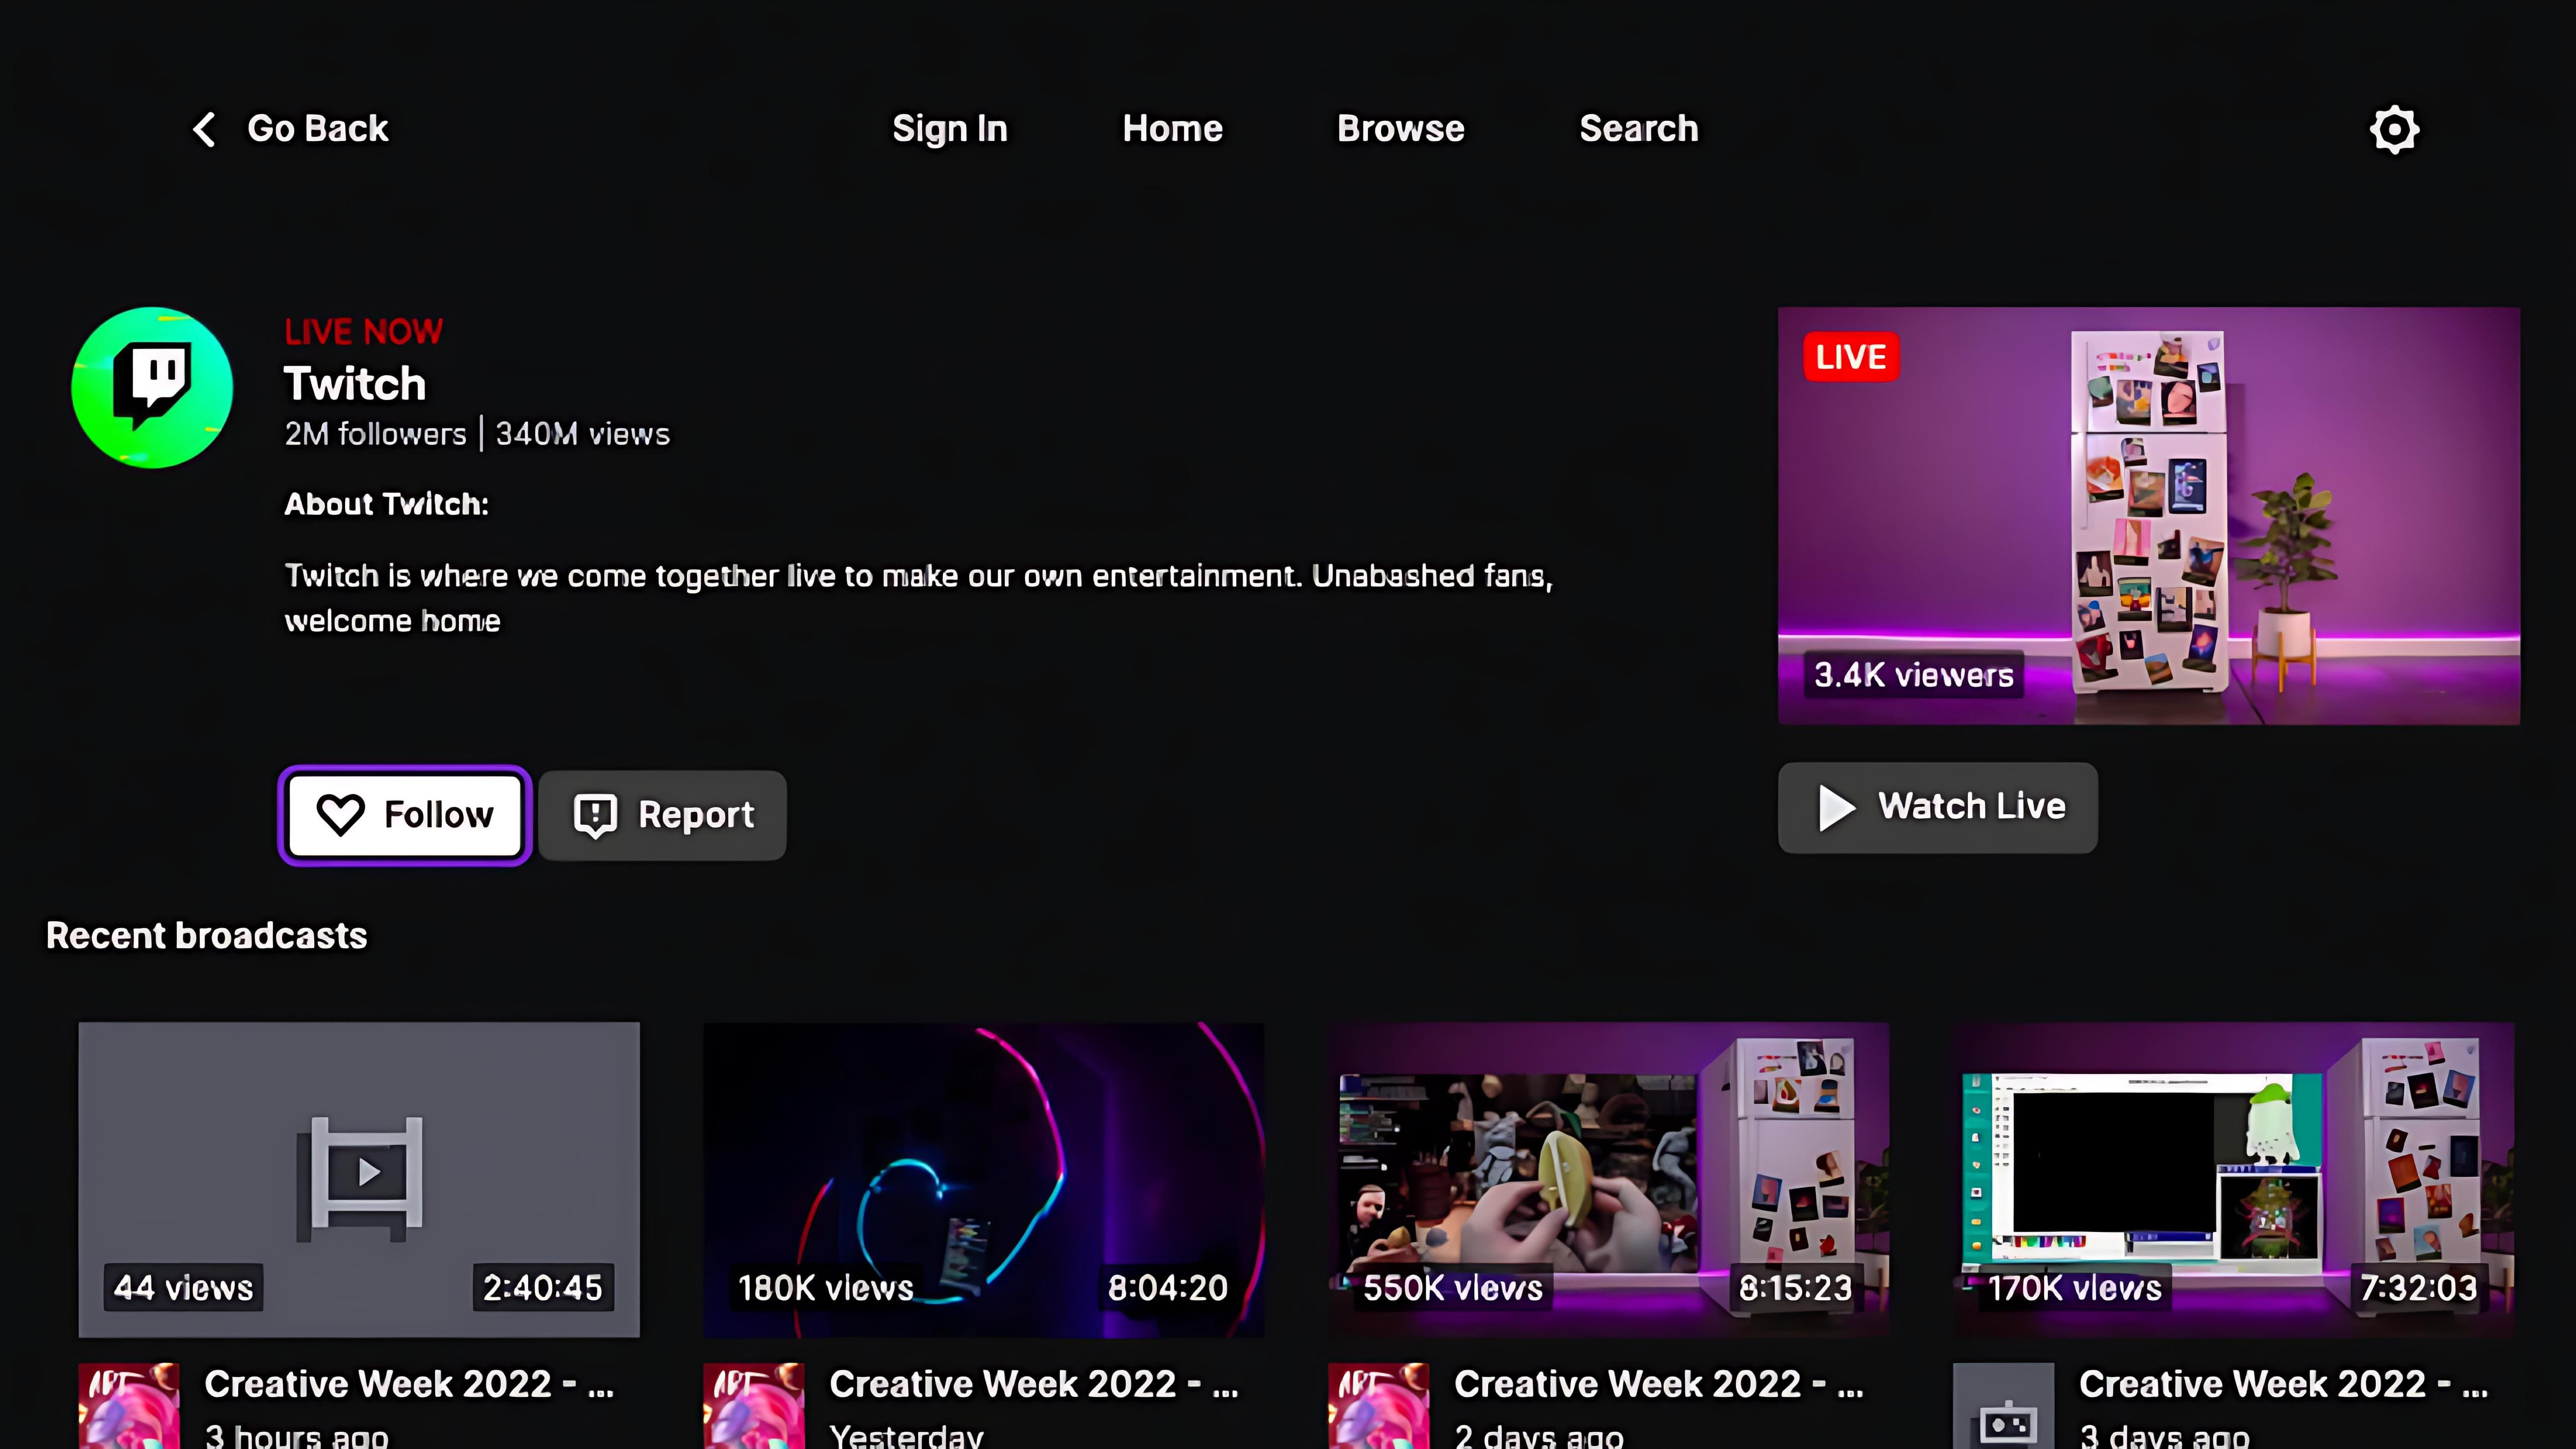Click the Twitch channel avatar logo
This screenshot has height=1449, width=2576.
(x=152, y=388)
